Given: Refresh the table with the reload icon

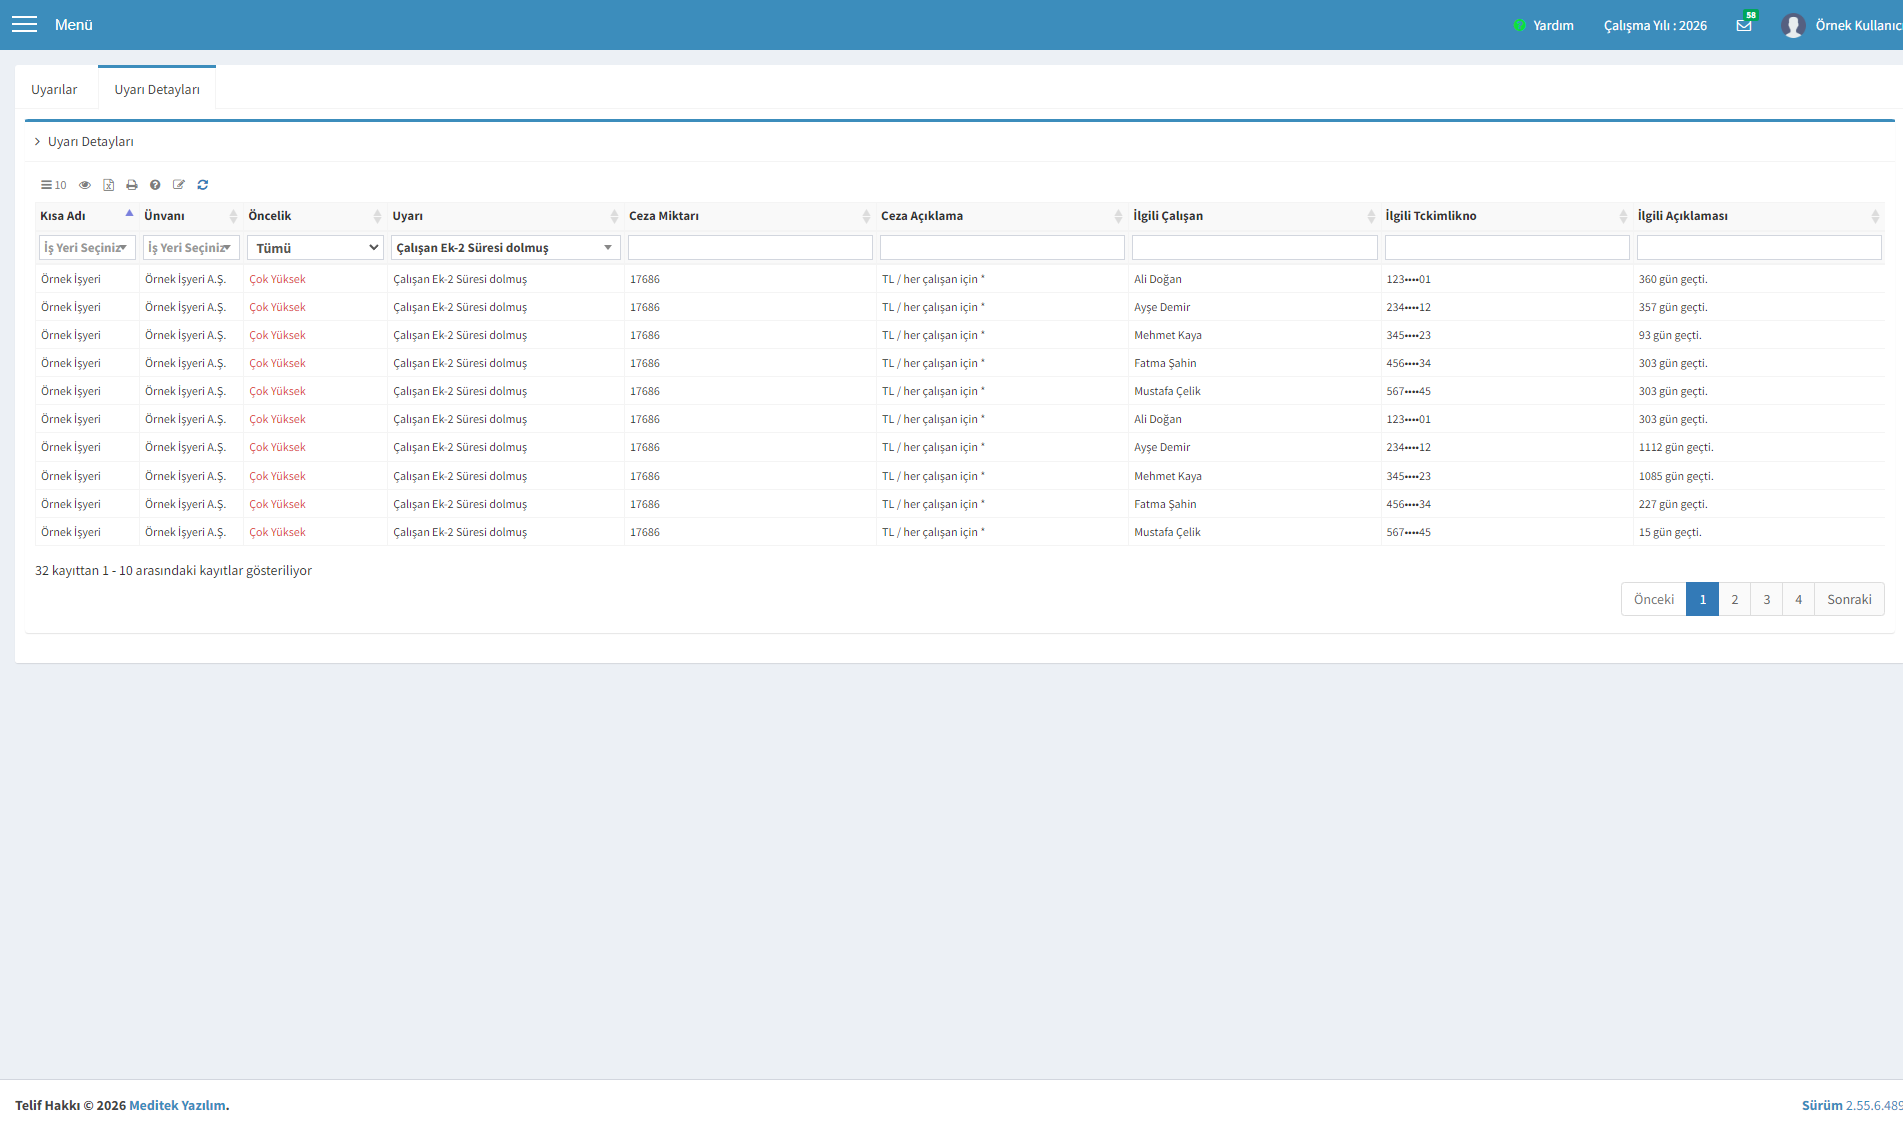Looking at the screenshot, I should (x=203, y=185).
